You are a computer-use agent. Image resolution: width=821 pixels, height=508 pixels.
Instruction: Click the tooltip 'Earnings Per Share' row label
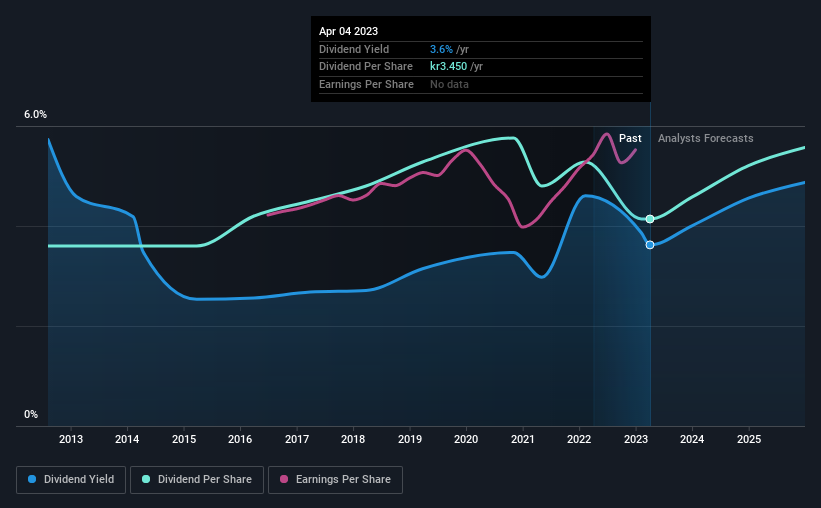[x=366, y=84]
